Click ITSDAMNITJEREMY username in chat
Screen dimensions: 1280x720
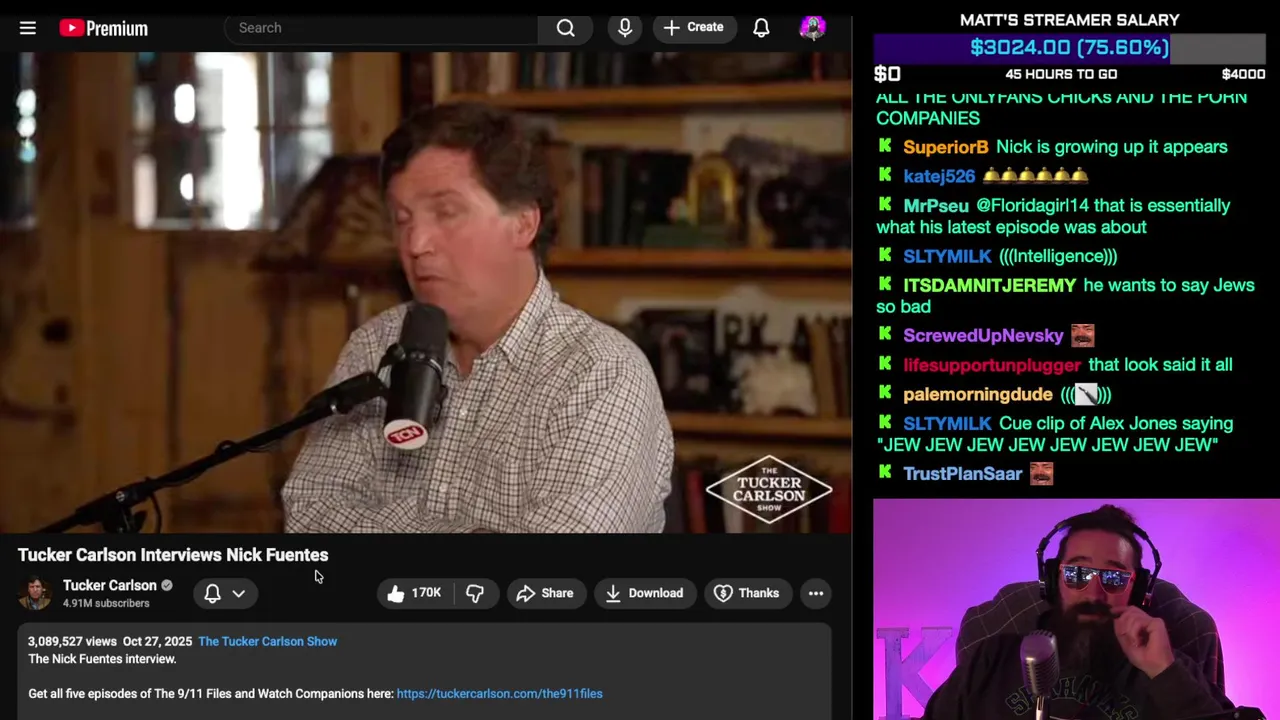[x=989, y=285]
